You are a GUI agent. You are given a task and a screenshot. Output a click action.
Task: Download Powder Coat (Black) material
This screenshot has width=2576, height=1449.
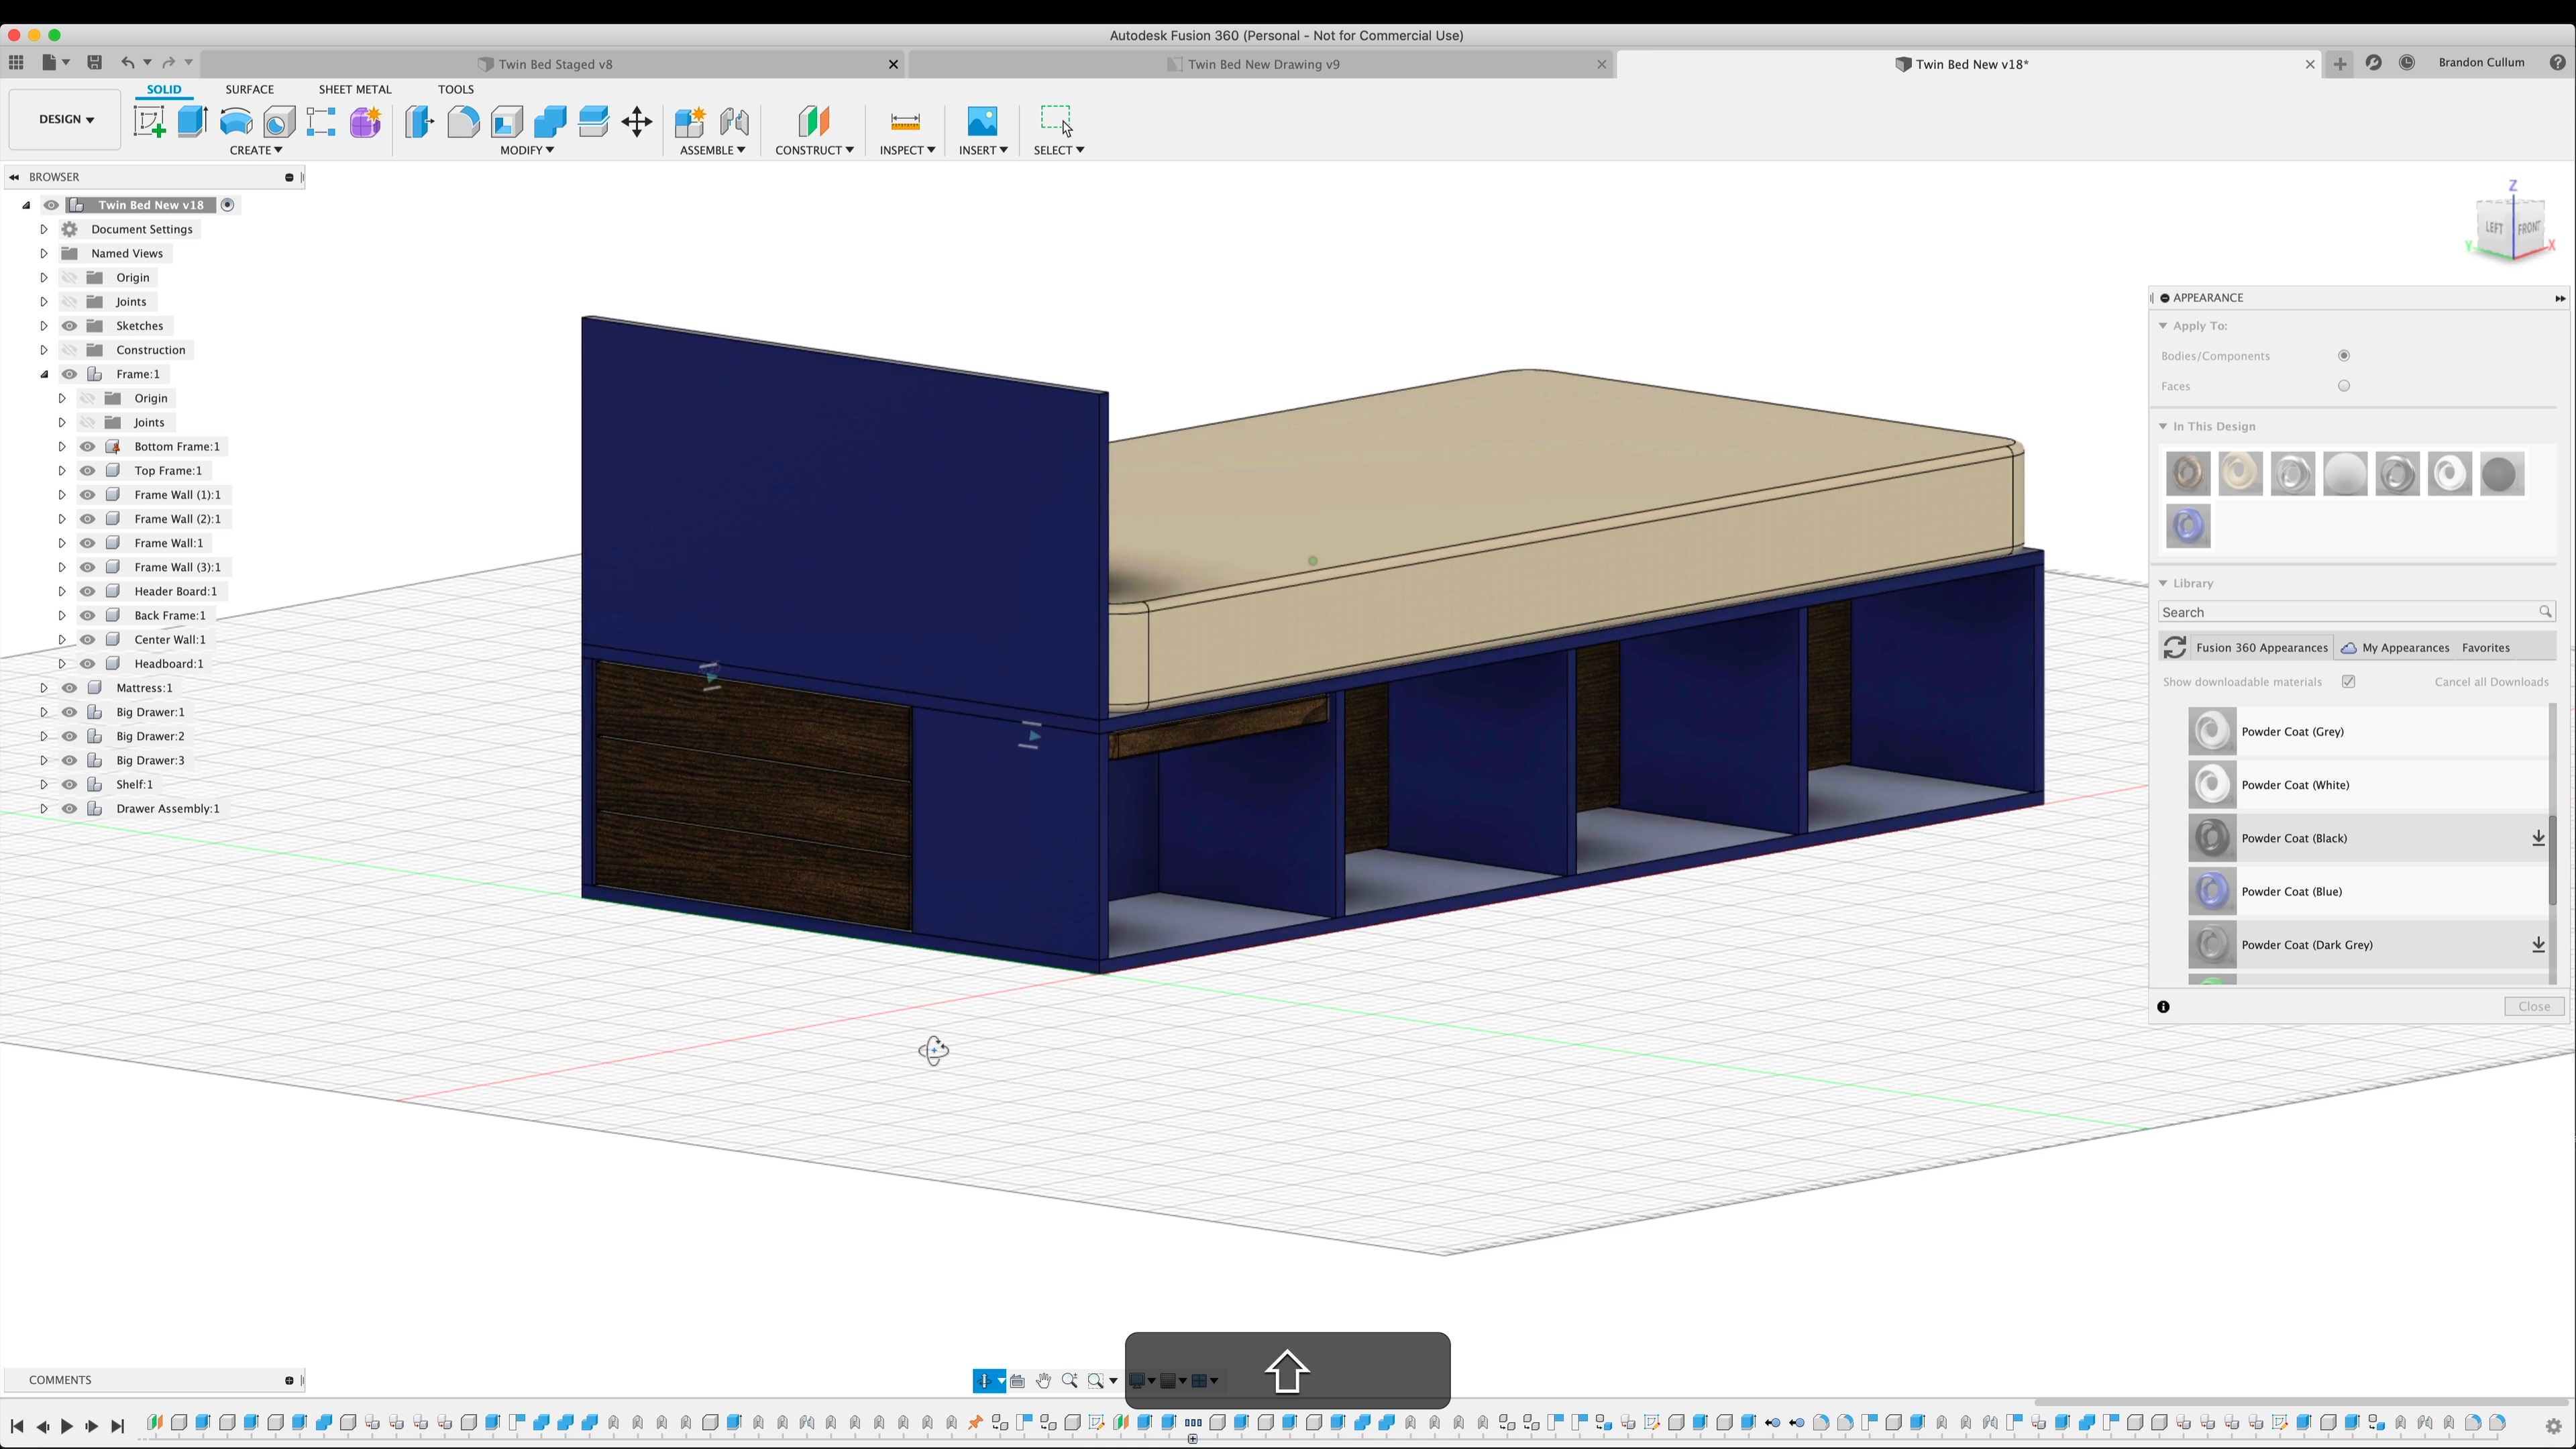2538,838
